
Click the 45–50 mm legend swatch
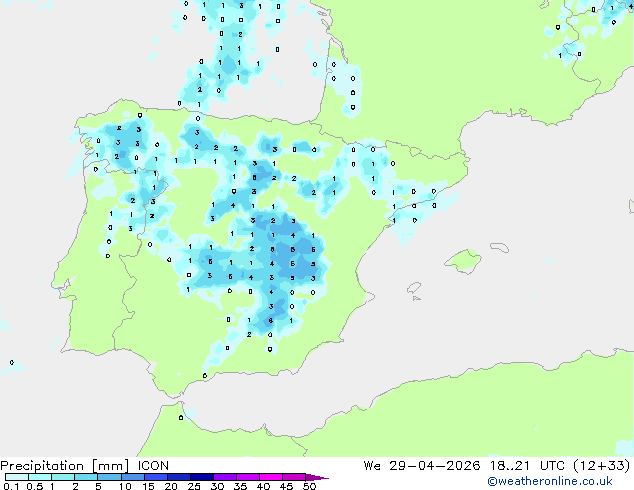point(294,477)
